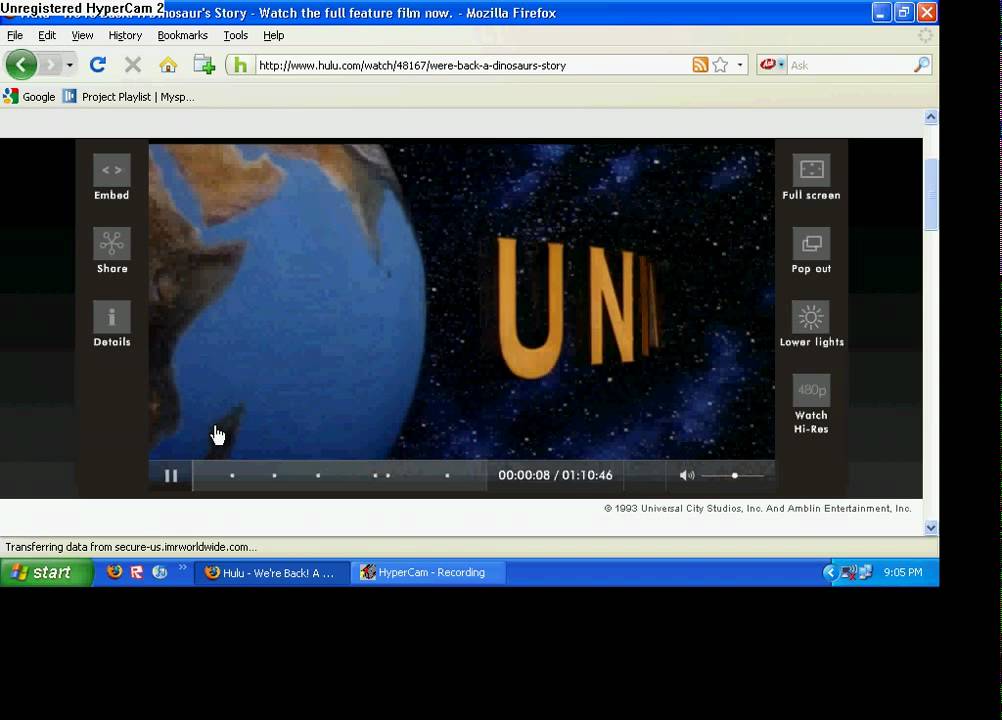
Task: Stop loading the page
Action: tap(133, 65)
